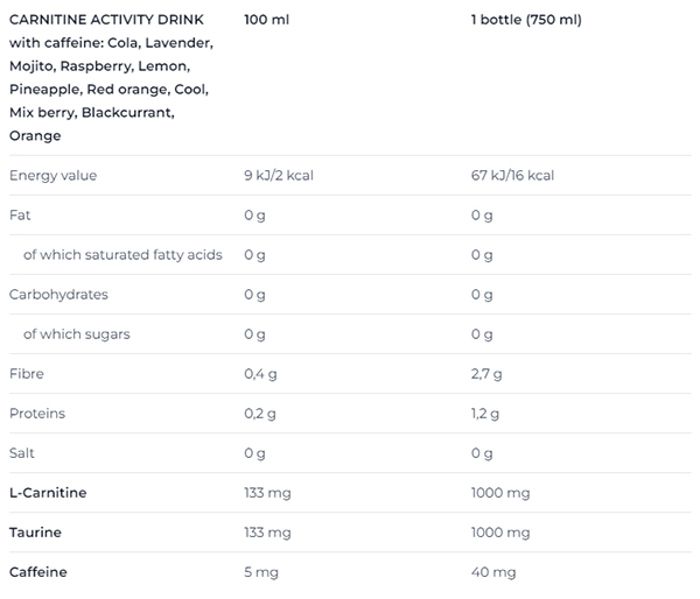Viewport: 700px width, 599px height.
Task: Click the Energy value row label
Action: click(53, 175)
